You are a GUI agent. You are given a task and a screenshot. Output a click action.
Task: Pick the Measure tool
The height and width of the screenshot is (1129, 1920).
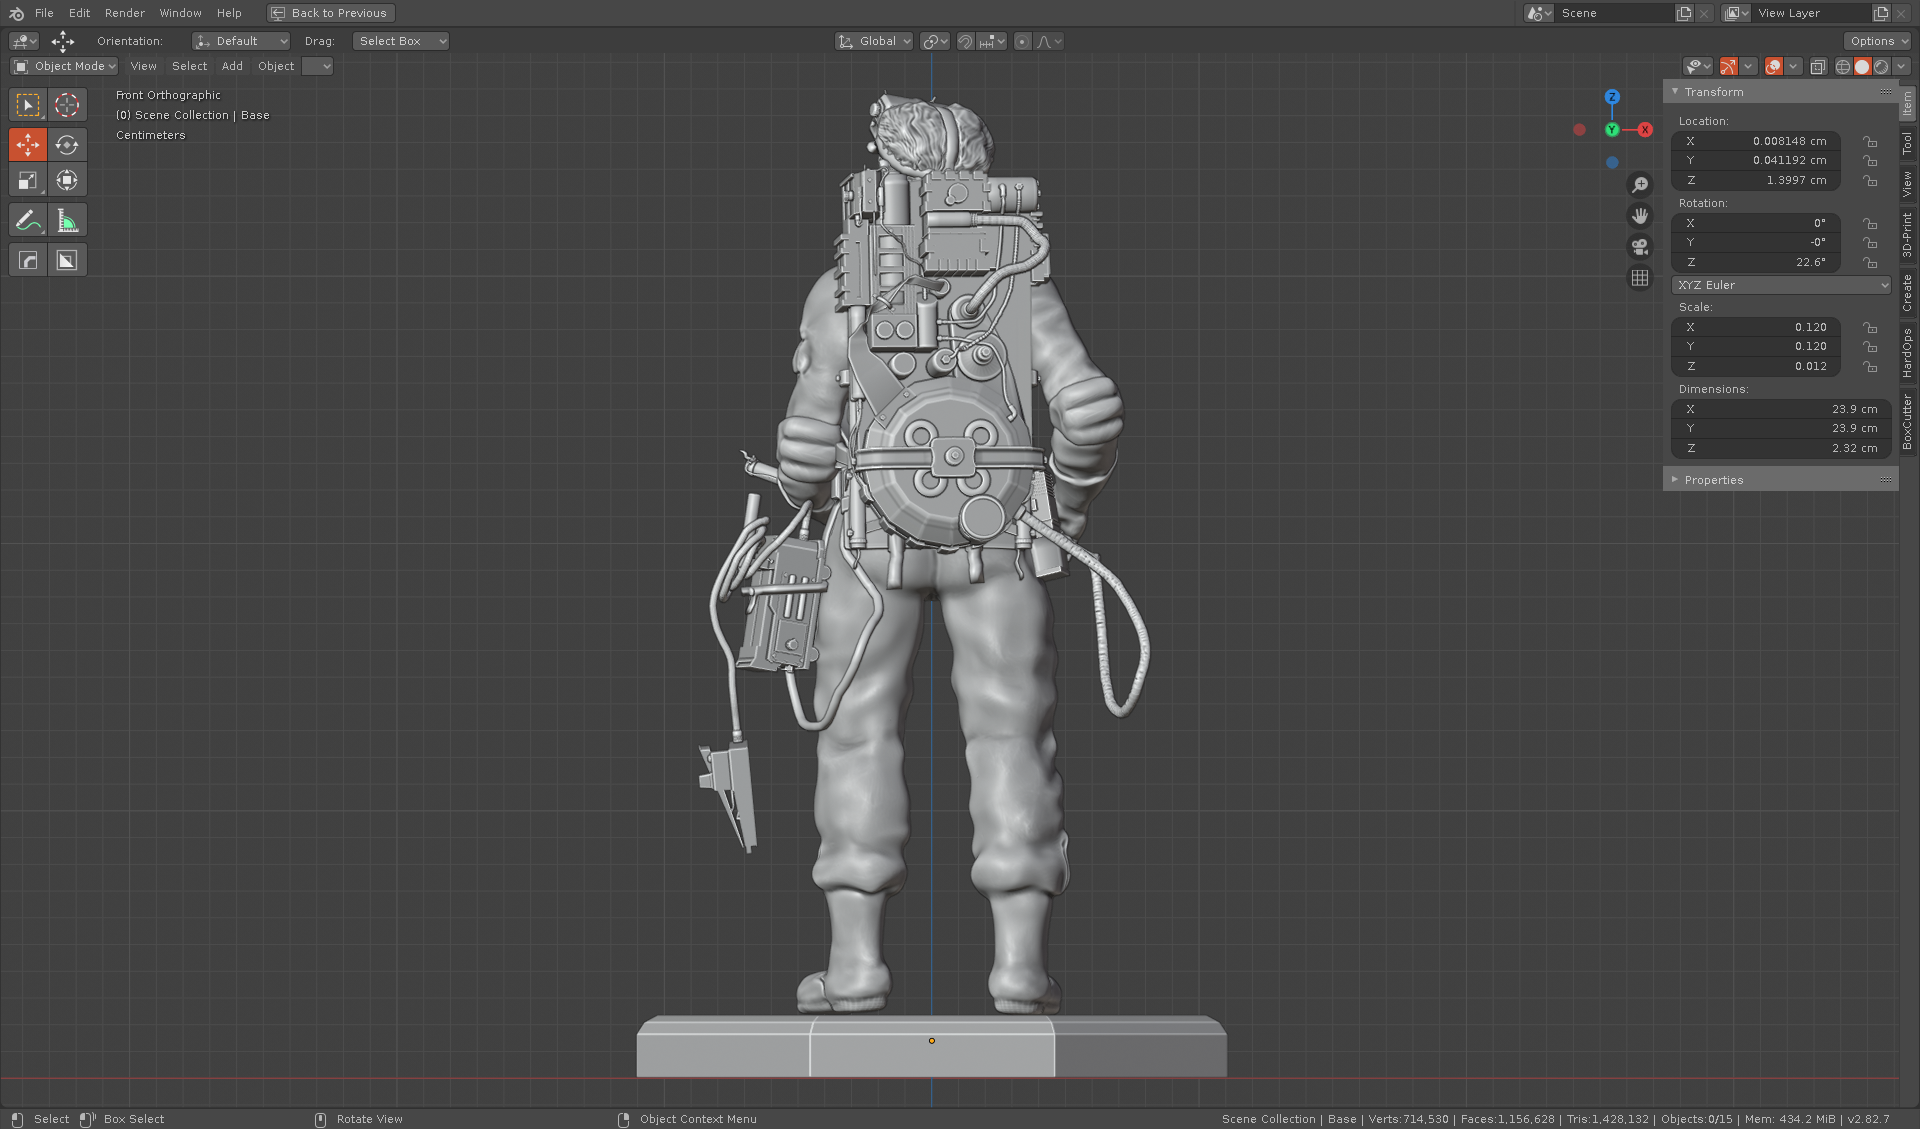(67, 219)
